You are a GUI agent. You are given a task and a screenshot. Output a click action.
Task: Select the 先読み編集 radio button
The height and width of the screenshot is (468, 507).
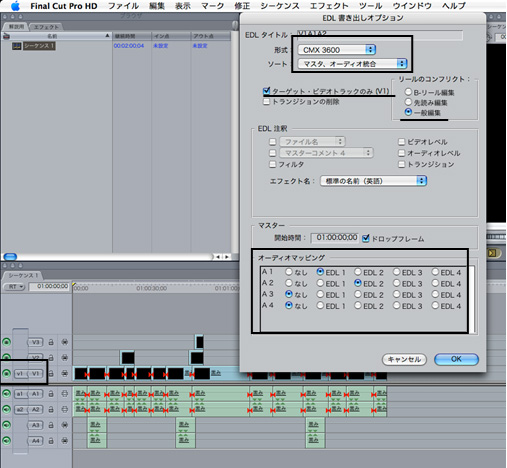[x=408, y=102]
